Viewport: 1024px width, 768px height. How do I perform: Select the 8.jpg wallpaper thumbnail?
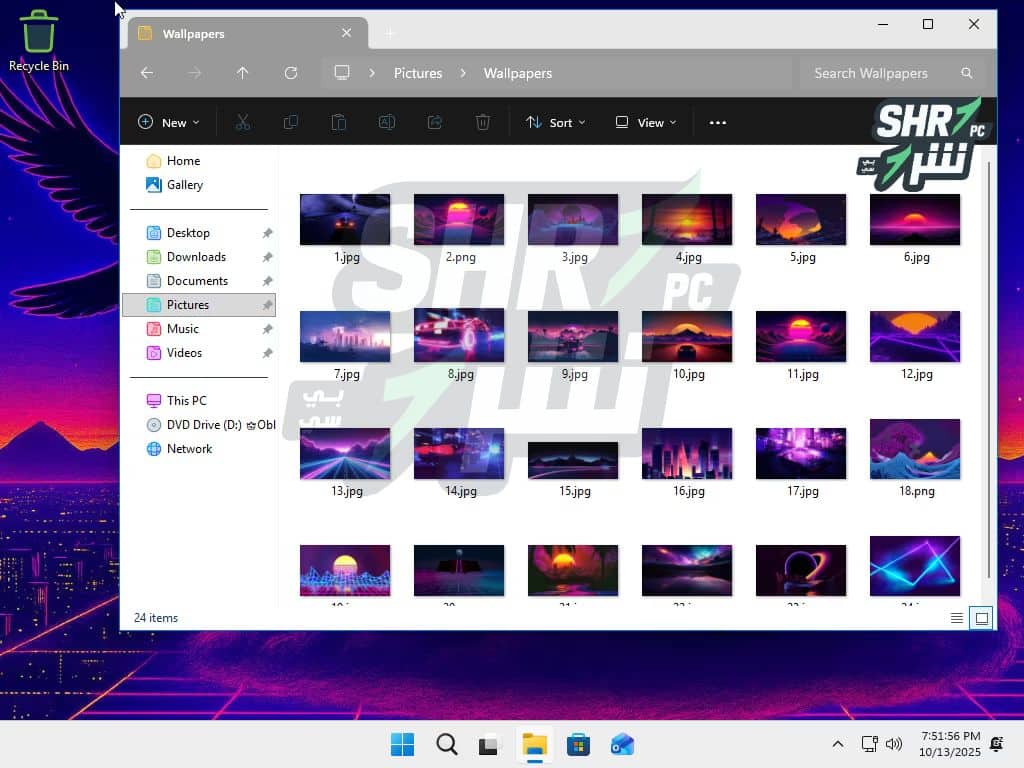pos(459,336)
